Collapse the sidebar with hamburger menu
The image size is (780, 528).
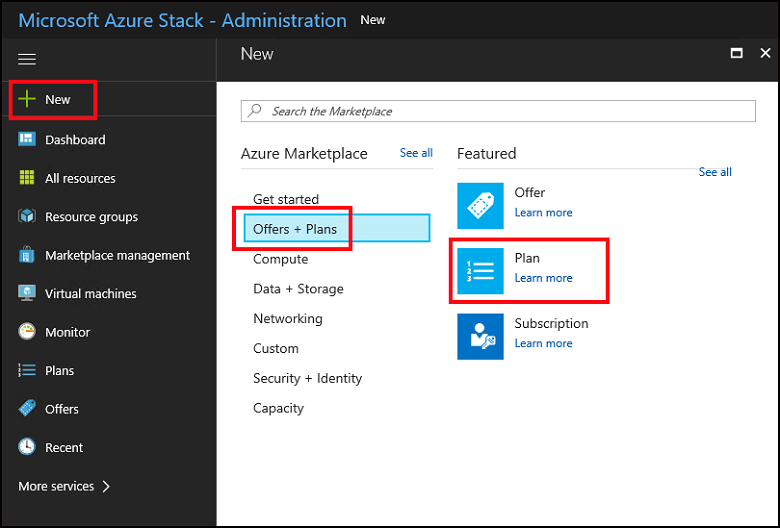pos(27,60)
